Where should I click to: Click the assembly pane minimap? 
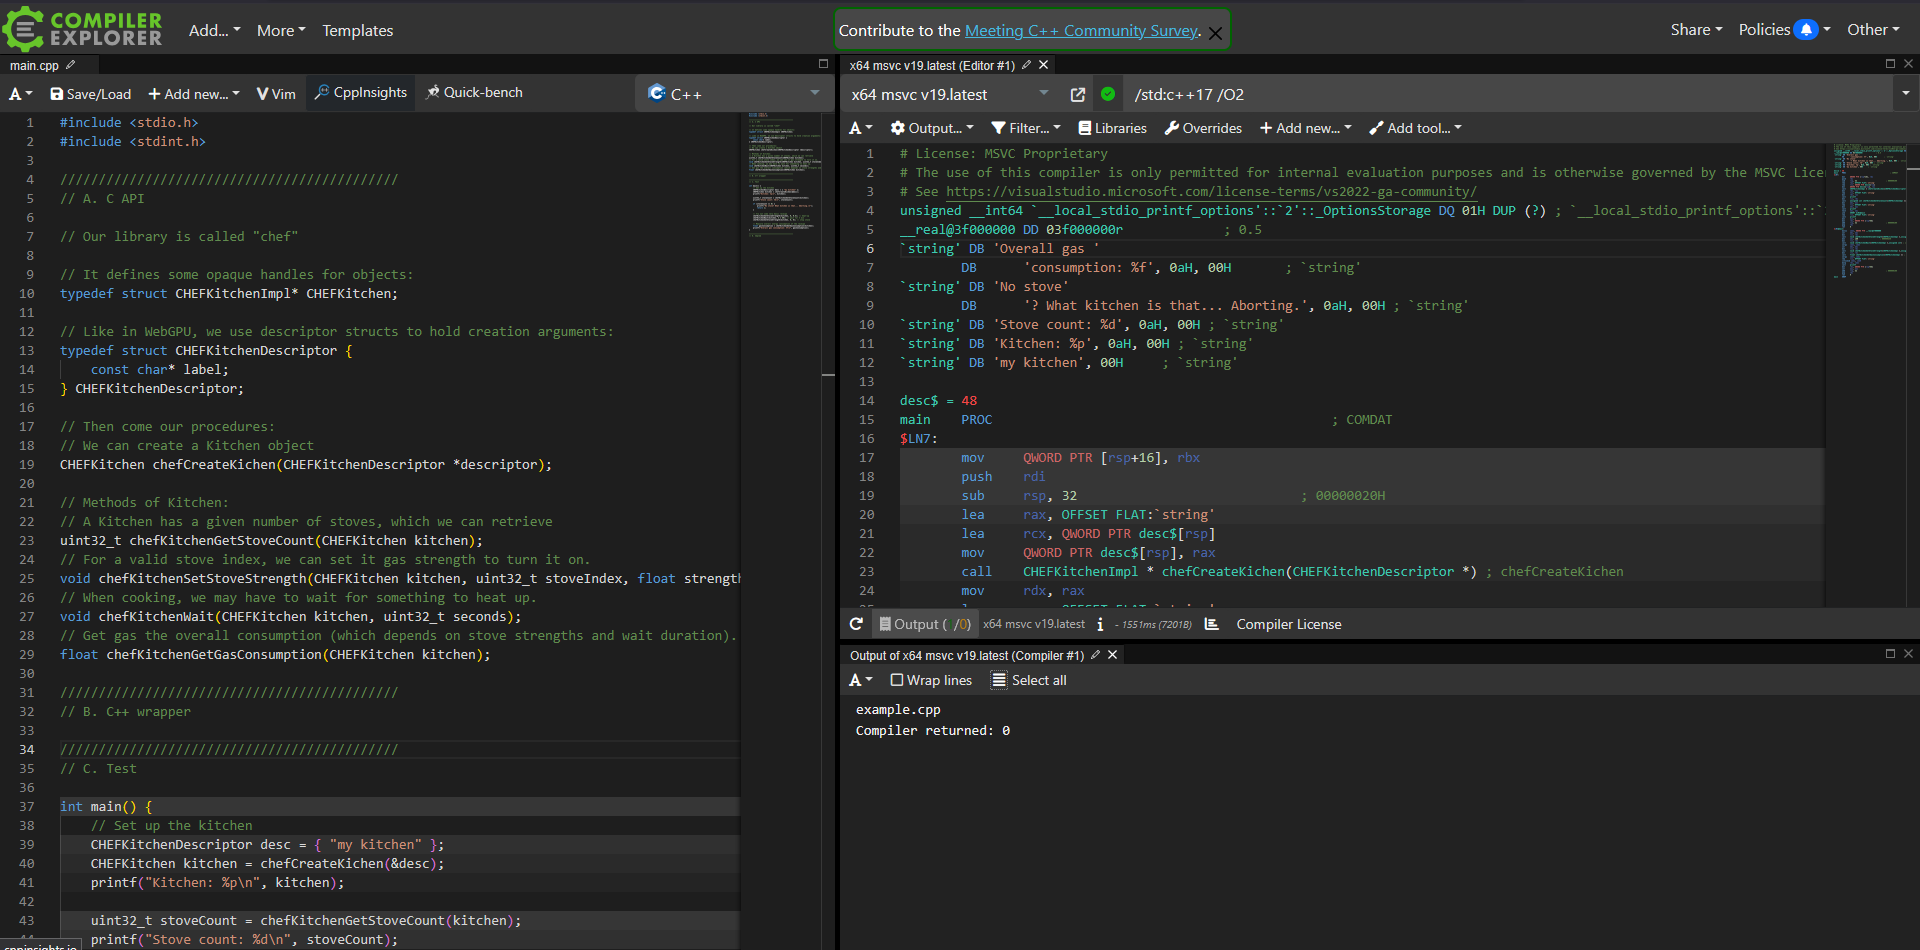coord(1869,211)
